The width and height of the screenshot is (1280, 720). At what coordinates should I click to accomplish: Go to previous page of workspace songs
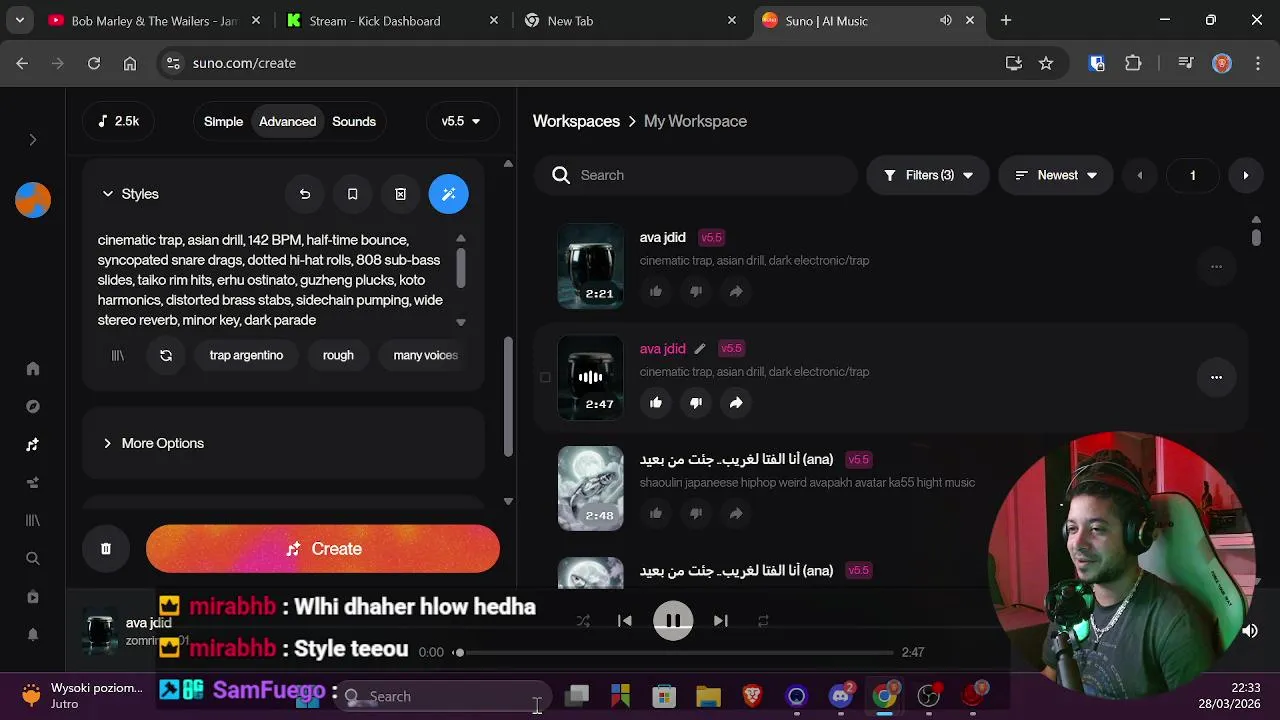pyautogui.click(x=1140, y=175)
